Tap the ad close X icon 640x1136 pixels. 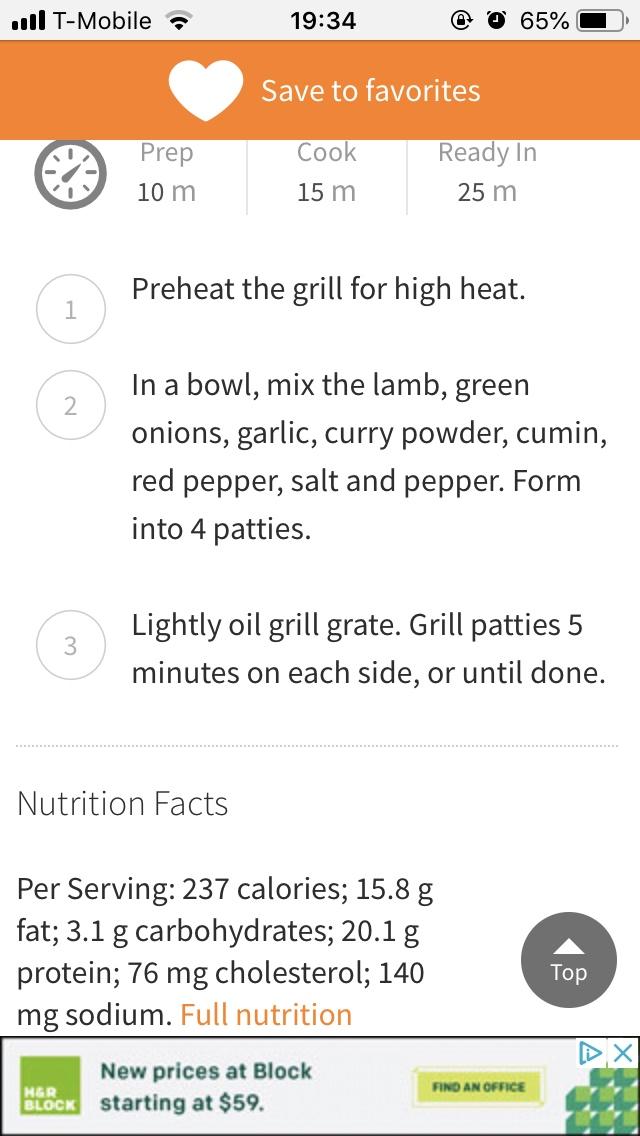point(622,1053)
